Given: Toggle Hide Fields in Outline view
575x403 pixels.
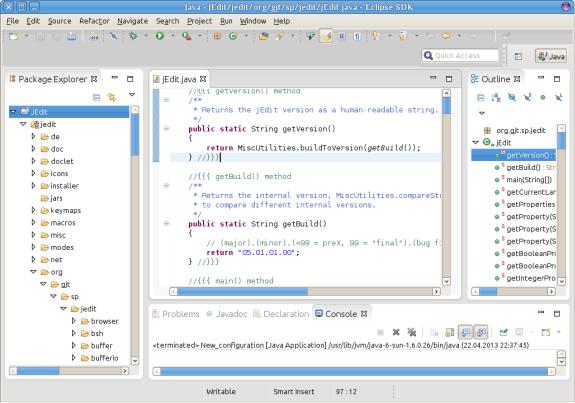Looking at the screenshot, I should click(x=512, y=98).
